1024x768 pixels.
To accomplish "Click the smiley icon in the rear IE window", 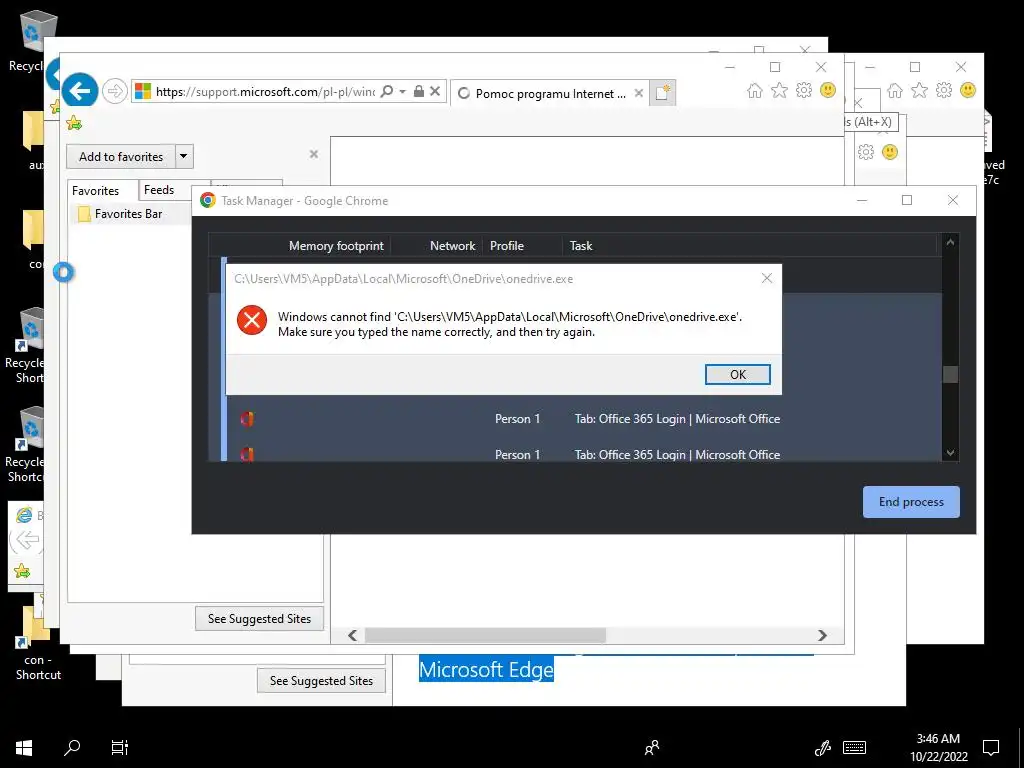I will (x=968, y=90).
